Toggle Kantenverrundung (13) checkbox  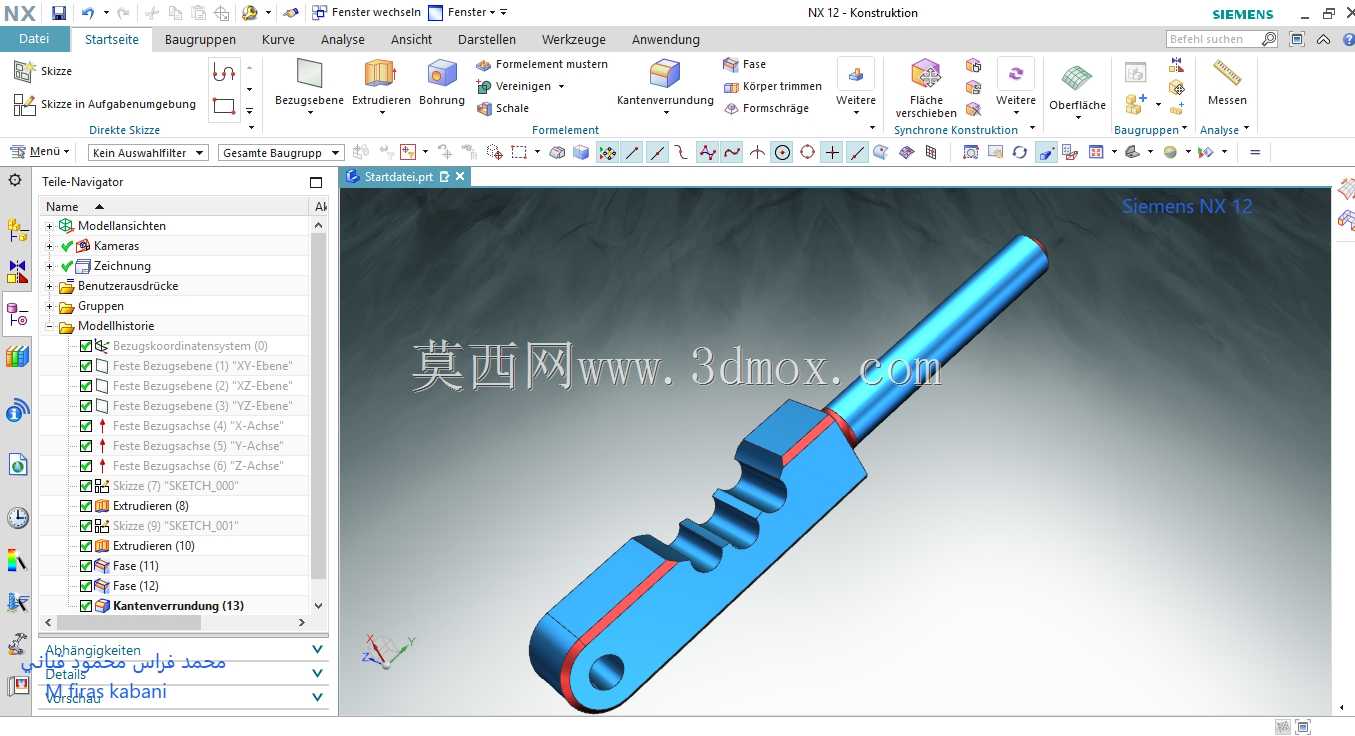pos(86,606)
